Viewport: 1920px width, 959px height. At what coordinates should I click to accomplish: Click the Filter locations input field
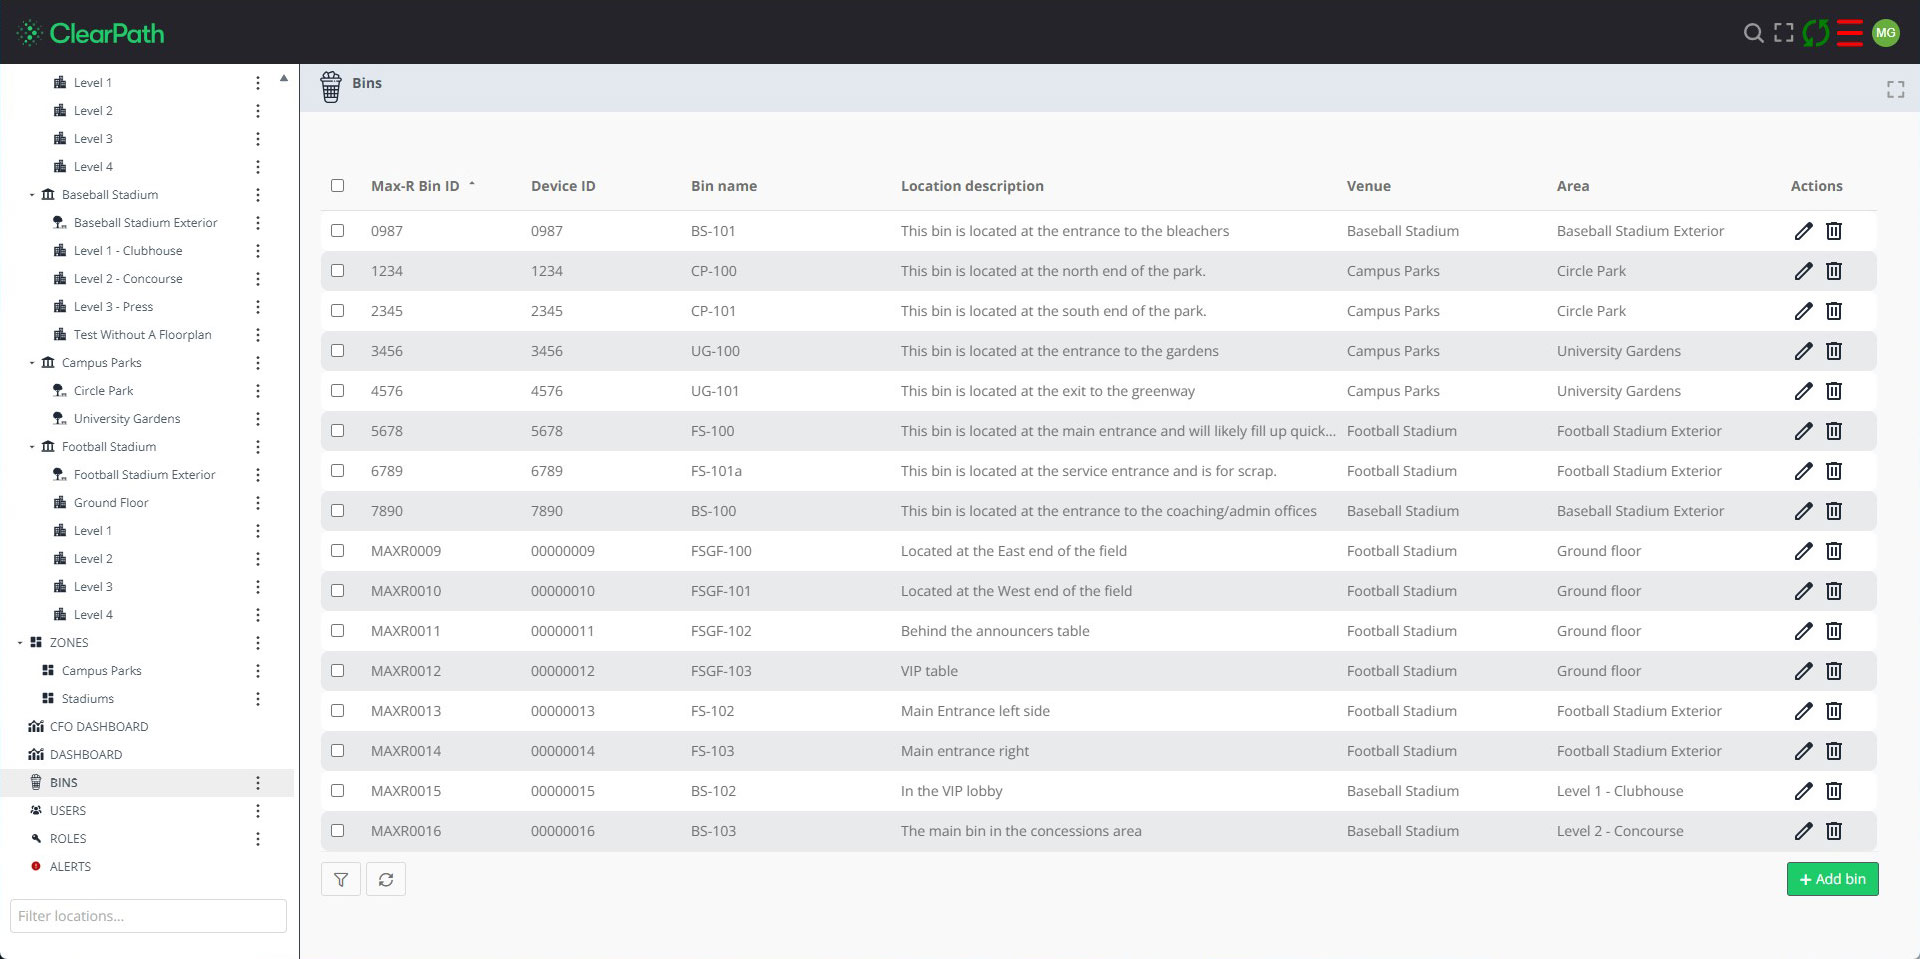coord(148,916)
